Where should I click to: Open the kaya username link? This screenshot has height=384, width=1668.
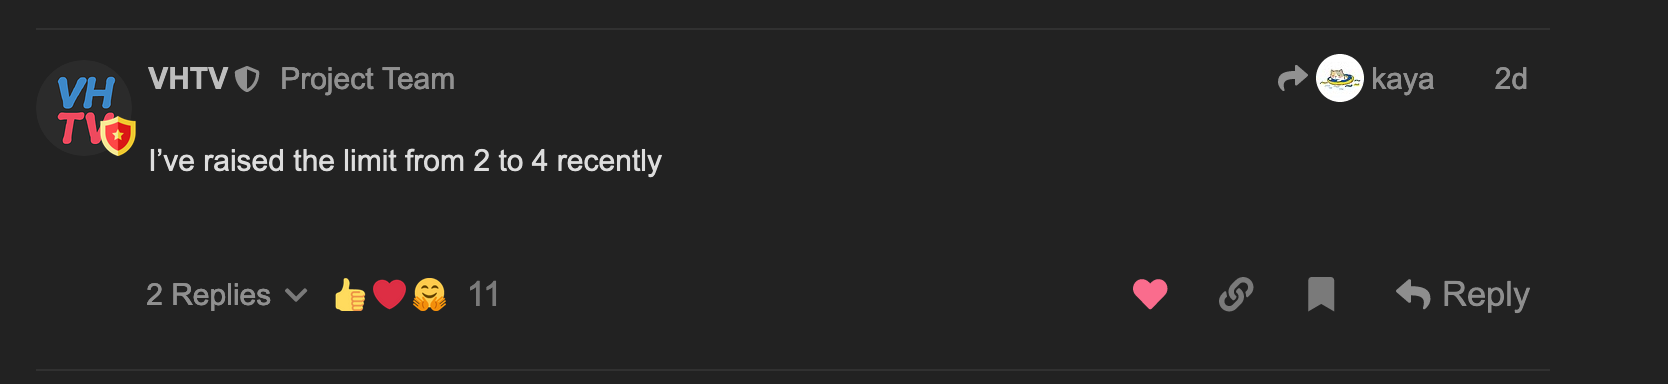coord(1402,79)
